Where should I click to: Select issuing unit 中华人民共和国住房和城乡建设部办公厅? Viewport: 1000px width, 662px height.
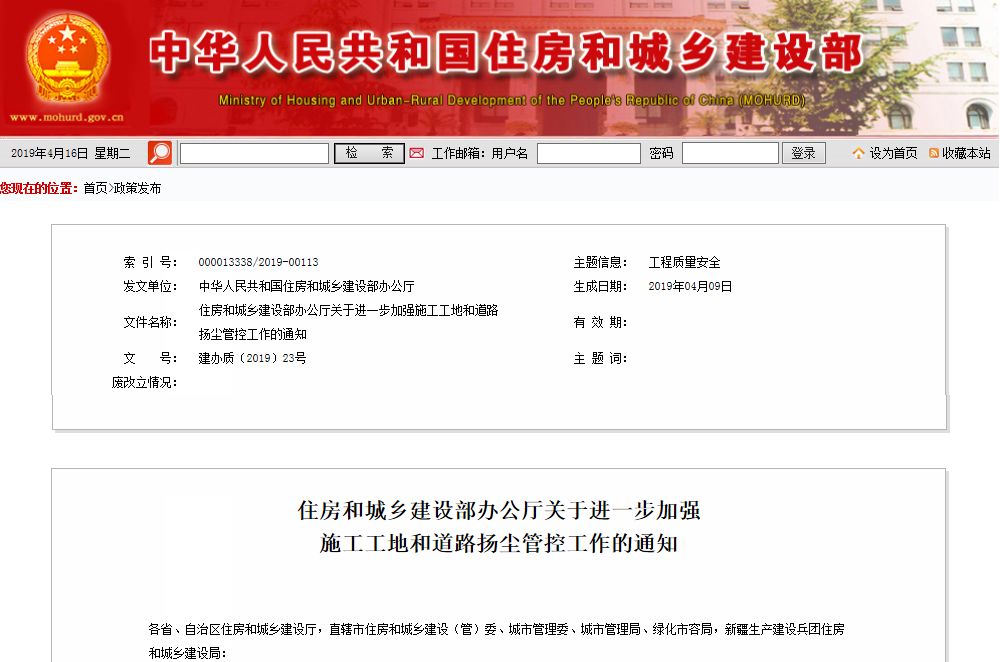(307, 286)
